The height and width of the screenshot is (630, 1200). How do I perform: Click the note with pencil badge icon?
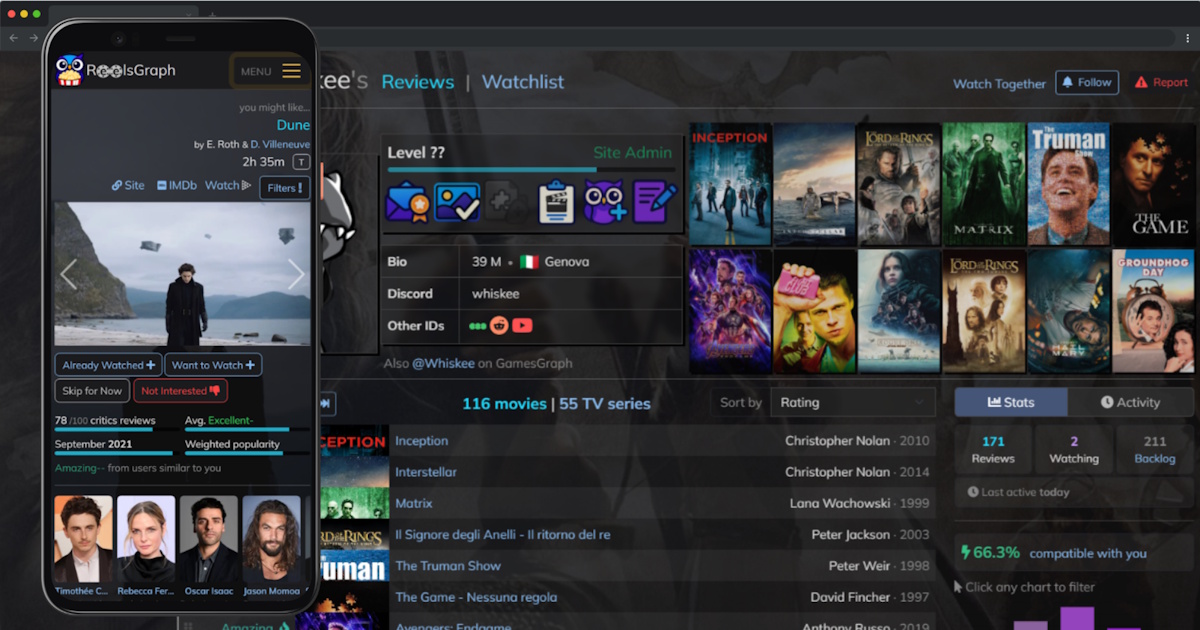655,201
